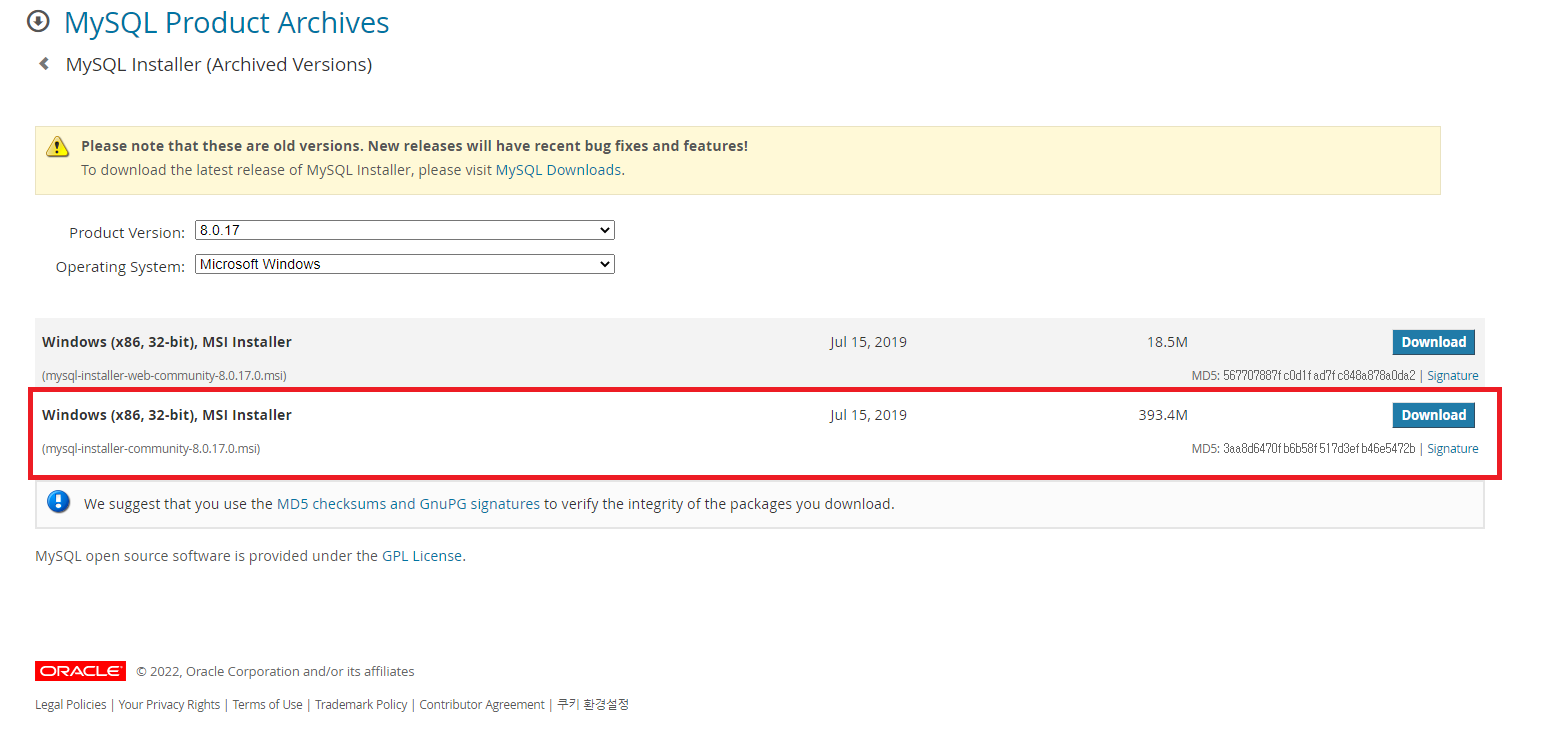This screenshot has width=1546, height=756.
Task: Open Signature link for mysql-installer-community-8.0.17.0.msi
Action: (x=1452, y=449)
